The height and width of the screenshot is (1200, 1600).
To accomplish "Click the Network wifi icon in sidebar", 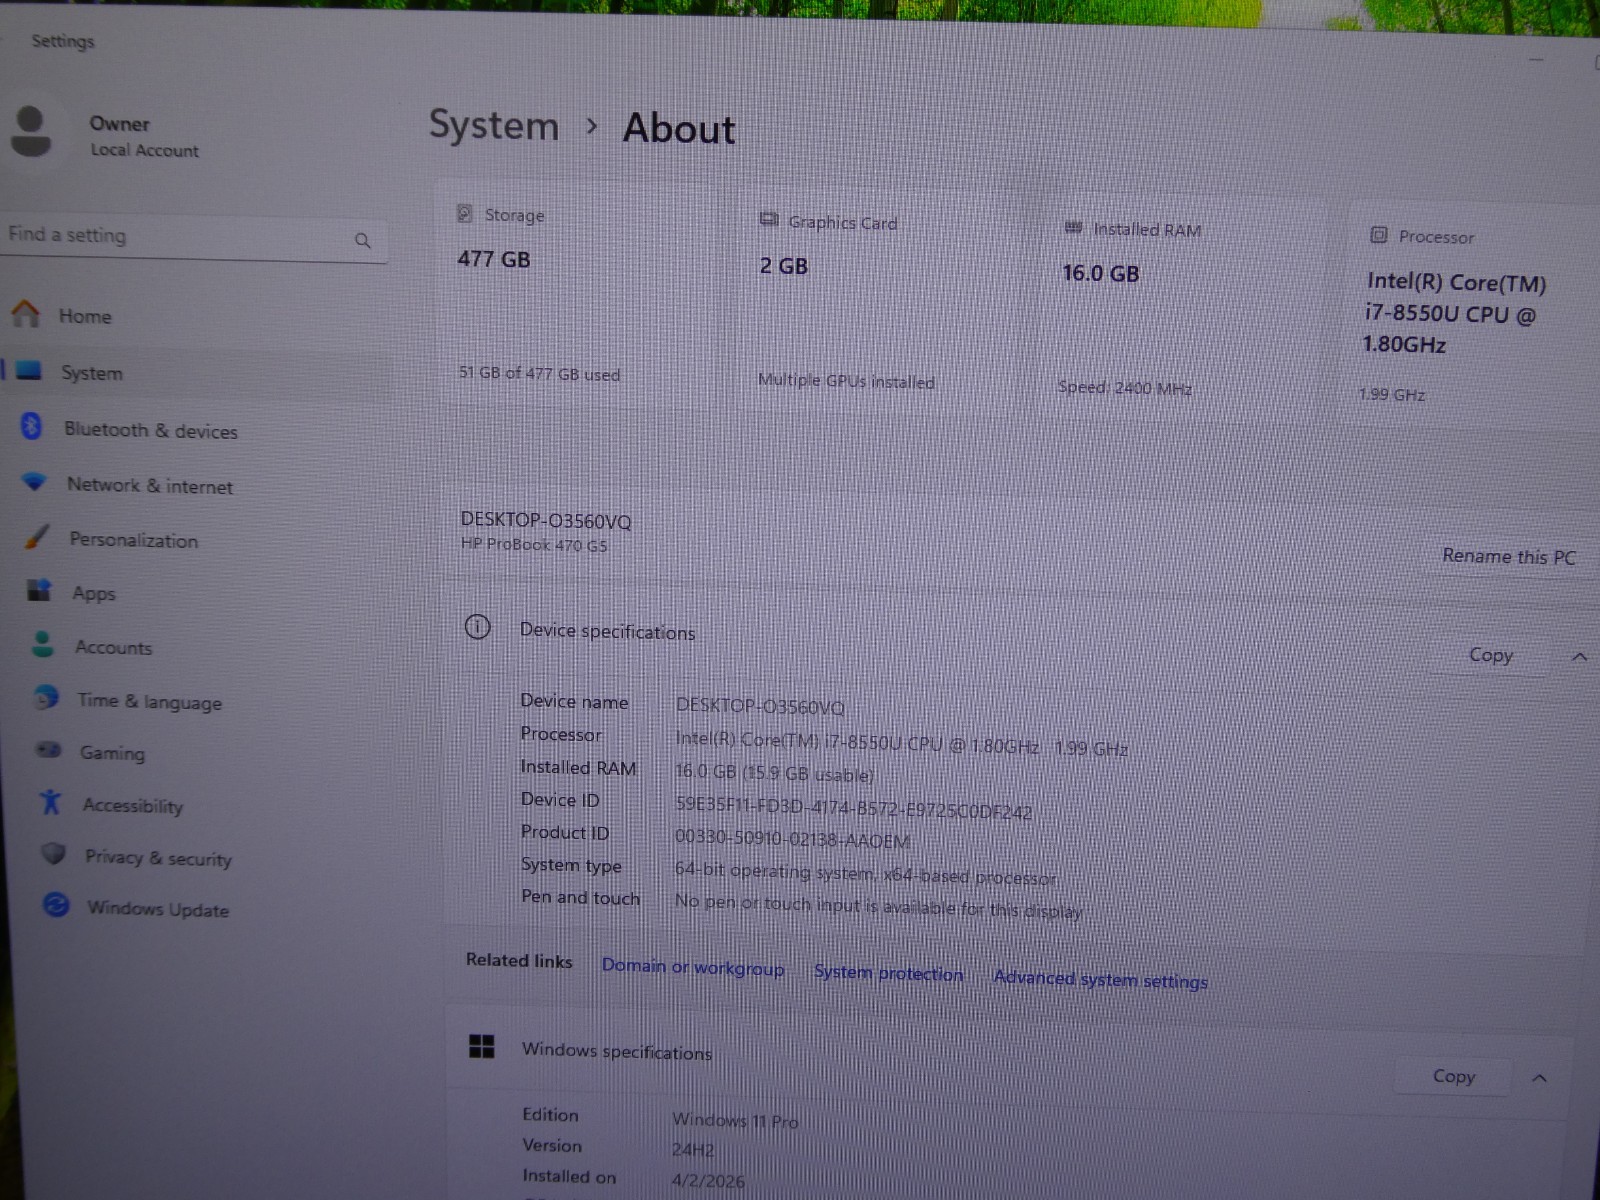I will click(x=35, y=482).
